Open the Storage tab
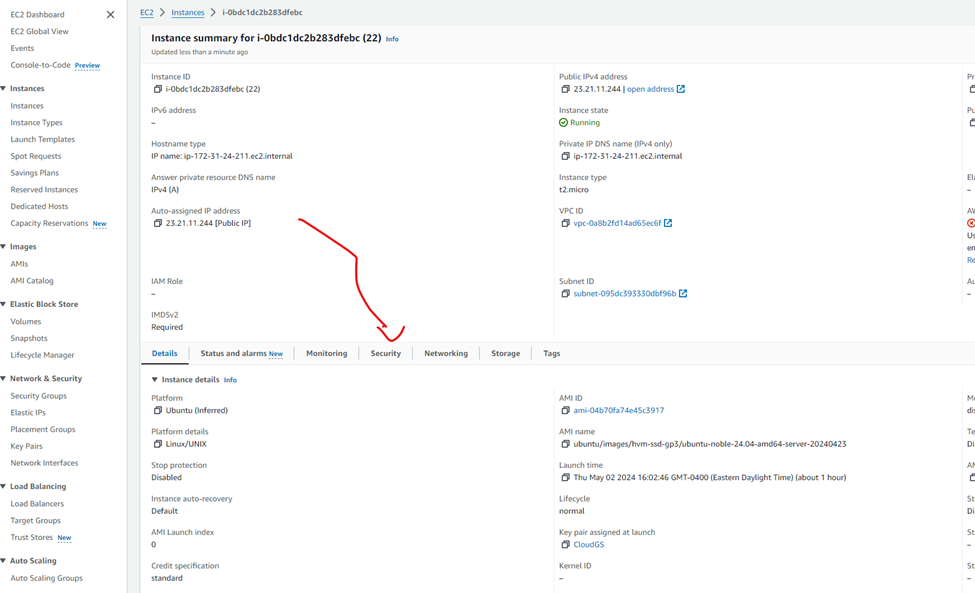The width and height of the screenshot is (975, 593). 506,353
